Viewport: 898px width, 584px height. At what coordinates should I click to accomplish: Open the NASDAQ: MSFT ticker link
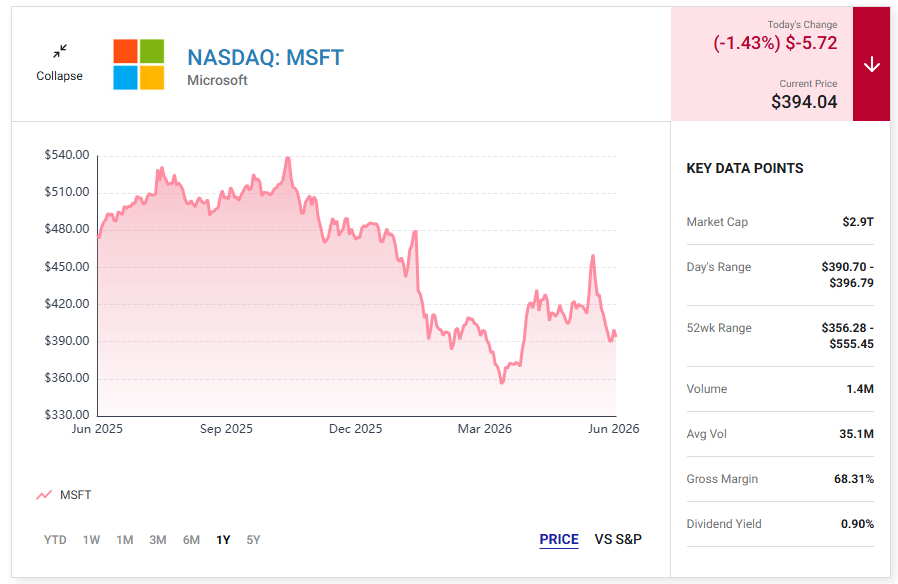[265, 57]
